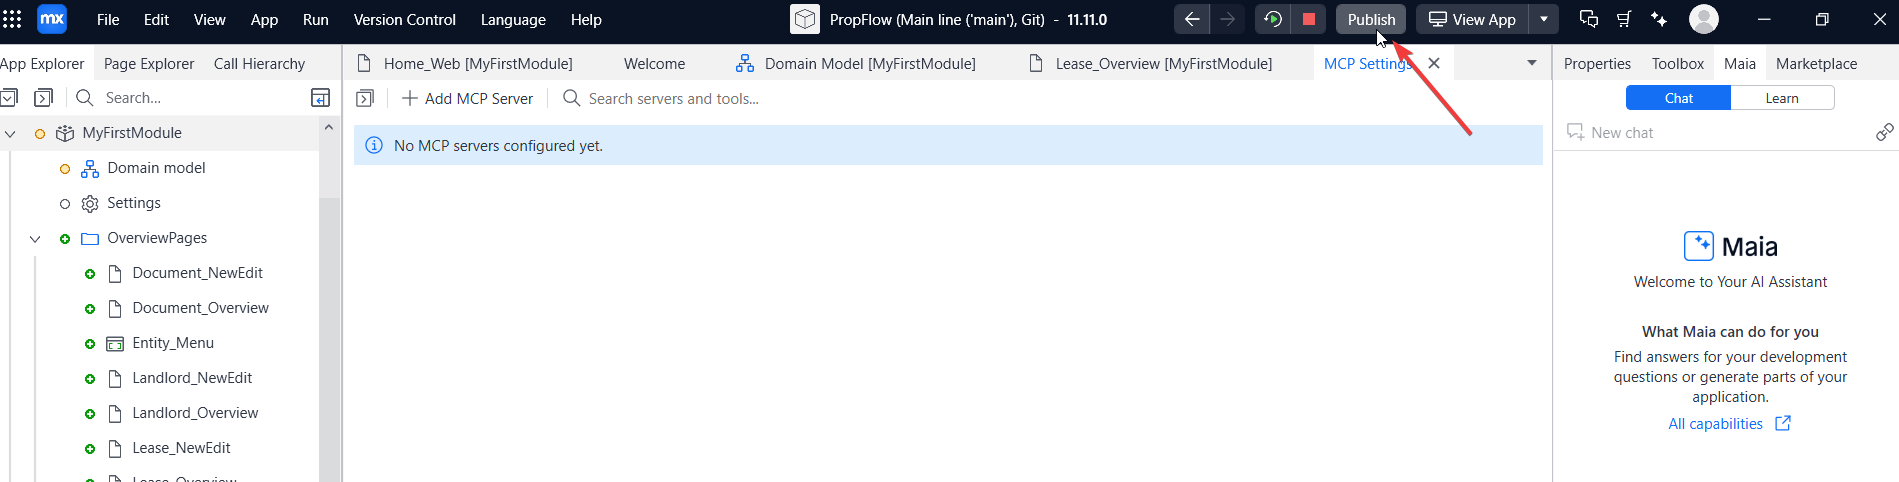Select Landlord_Overview page in tree
Viewport: 1899px width, 482px height.
tap(195, 413)
